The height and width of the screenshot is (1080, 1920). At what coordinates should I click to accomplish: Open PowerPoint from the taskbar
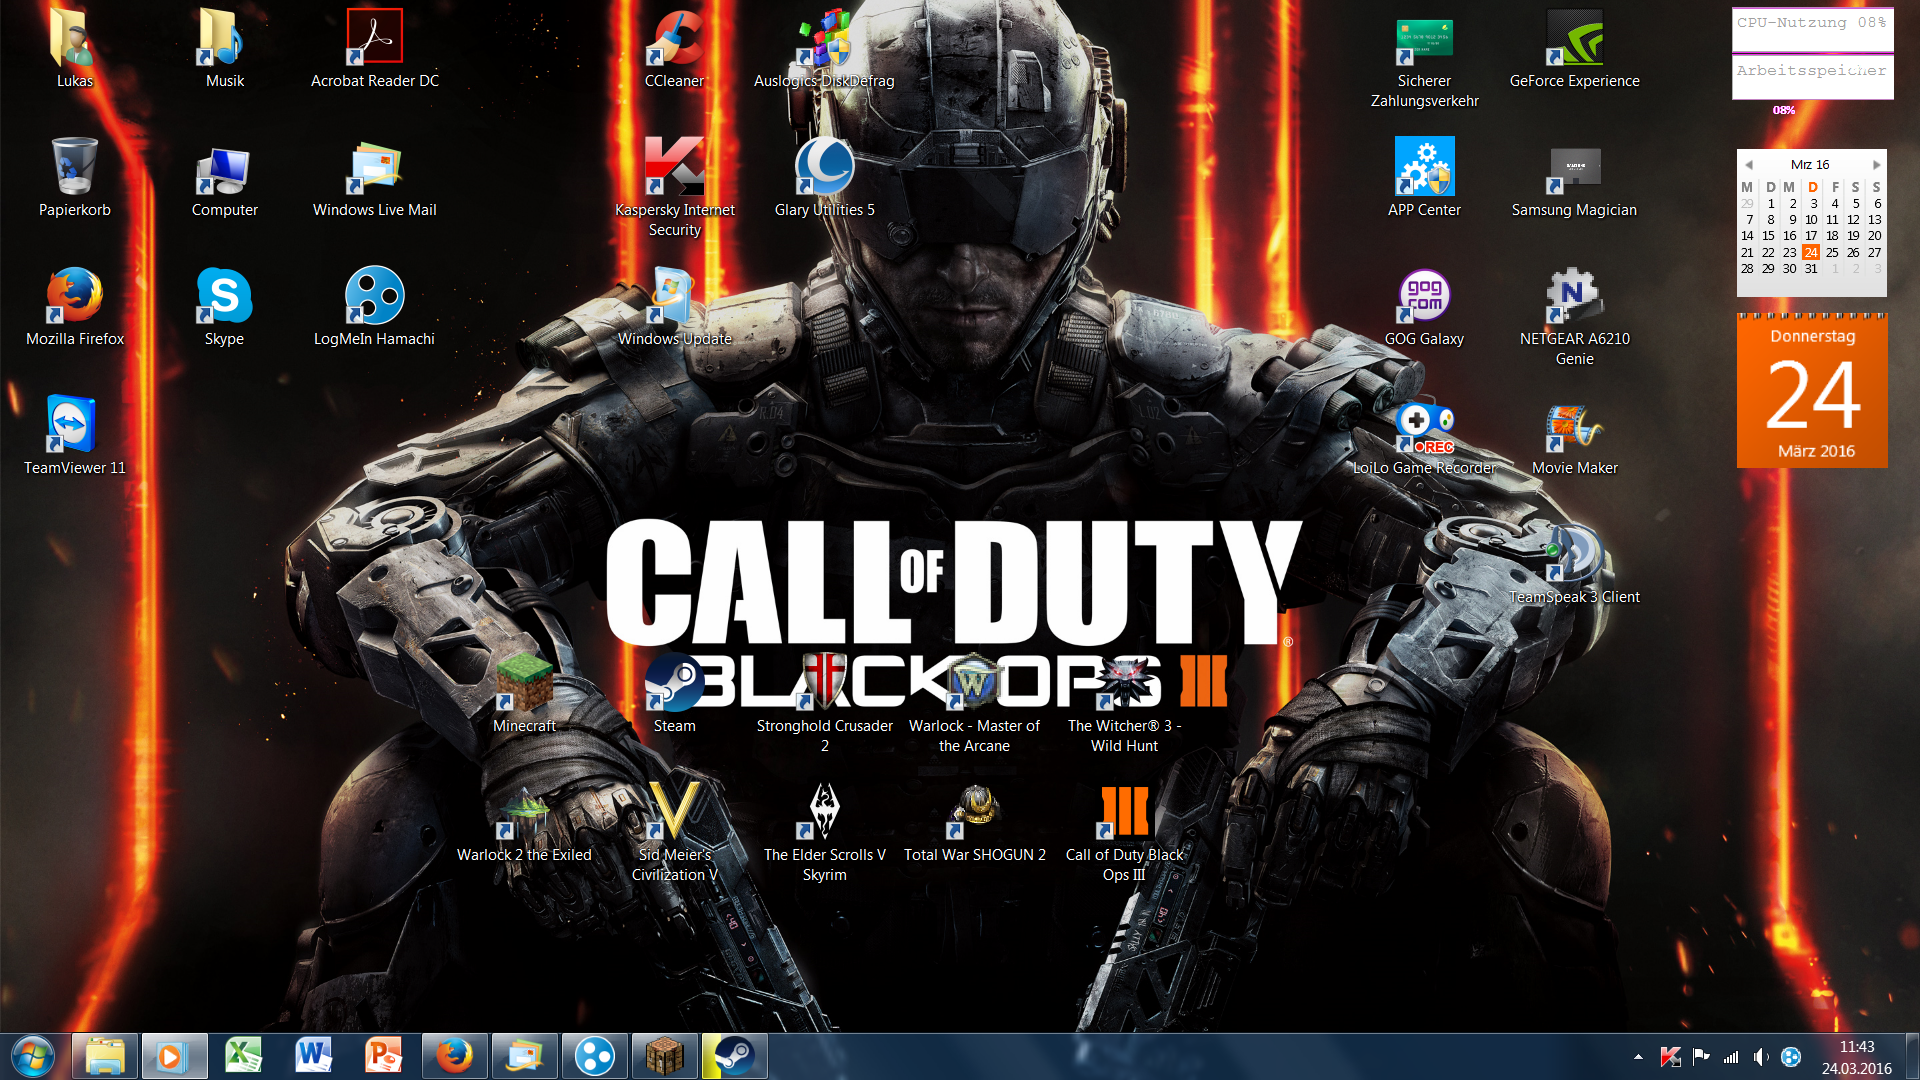[x=384, y=1056]
